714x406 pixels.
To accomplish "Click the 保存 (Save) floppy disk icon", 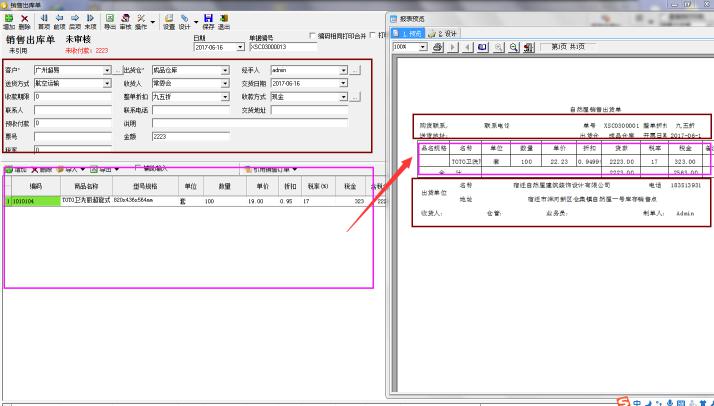I will click(208, 21).
